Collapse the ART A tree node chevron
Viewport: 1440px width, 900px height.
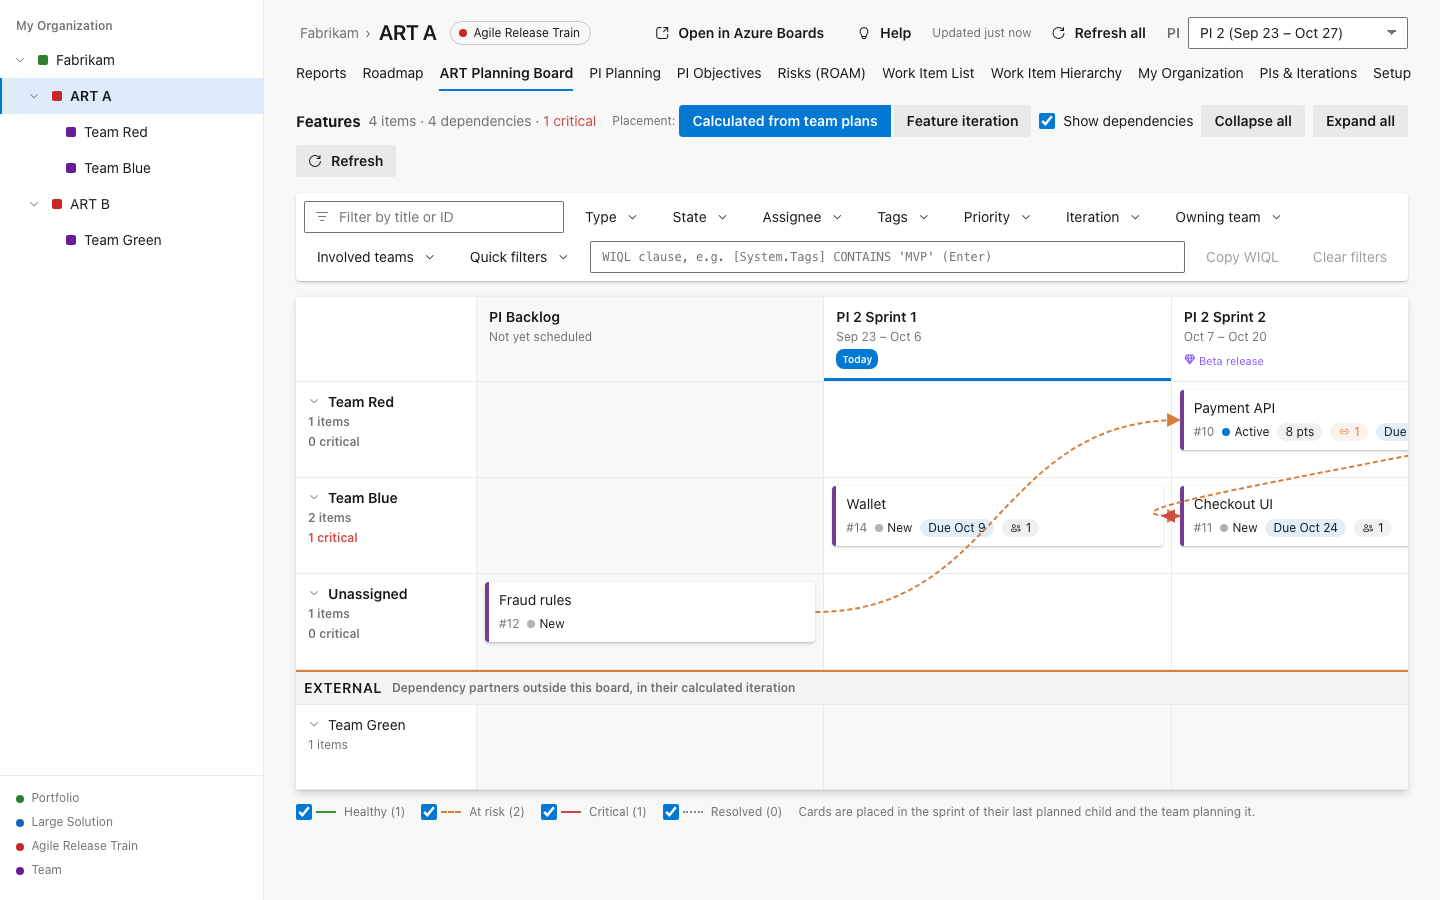pyautogui.click(x=34, y=96)
